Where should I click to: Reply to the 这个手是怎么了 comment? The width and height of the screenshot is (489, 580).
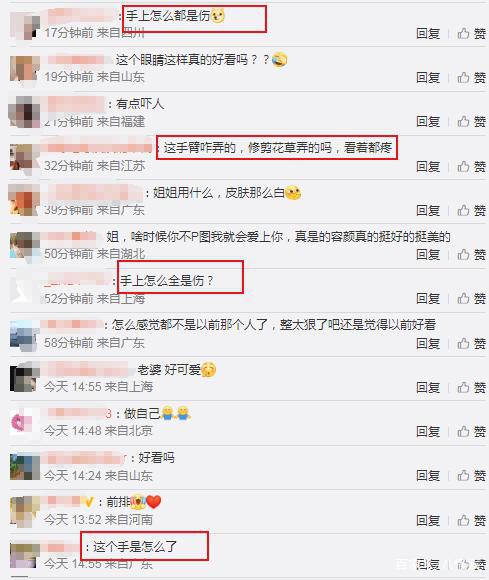click(x=428, y=564)
